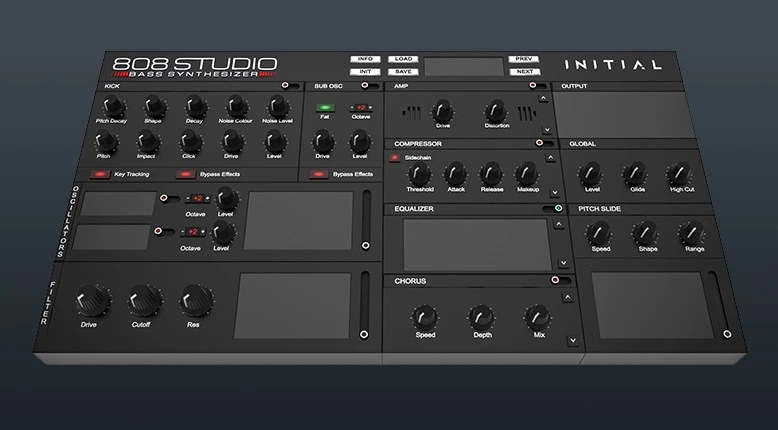
Task: Click the Pitch Slide Range knob
Action: [x=692, y=233]
